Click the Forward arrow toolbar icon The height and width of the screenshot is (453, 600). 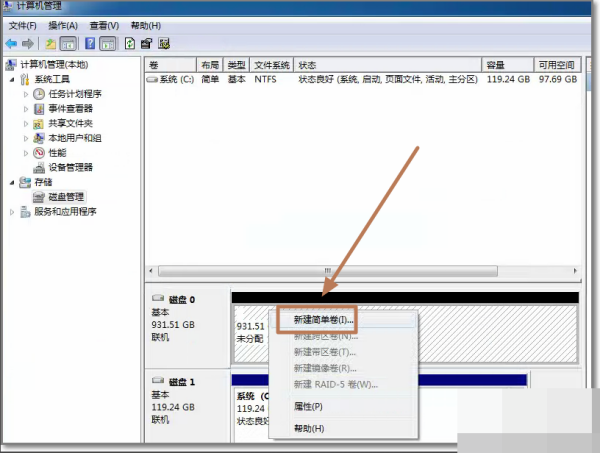(28, 44)
